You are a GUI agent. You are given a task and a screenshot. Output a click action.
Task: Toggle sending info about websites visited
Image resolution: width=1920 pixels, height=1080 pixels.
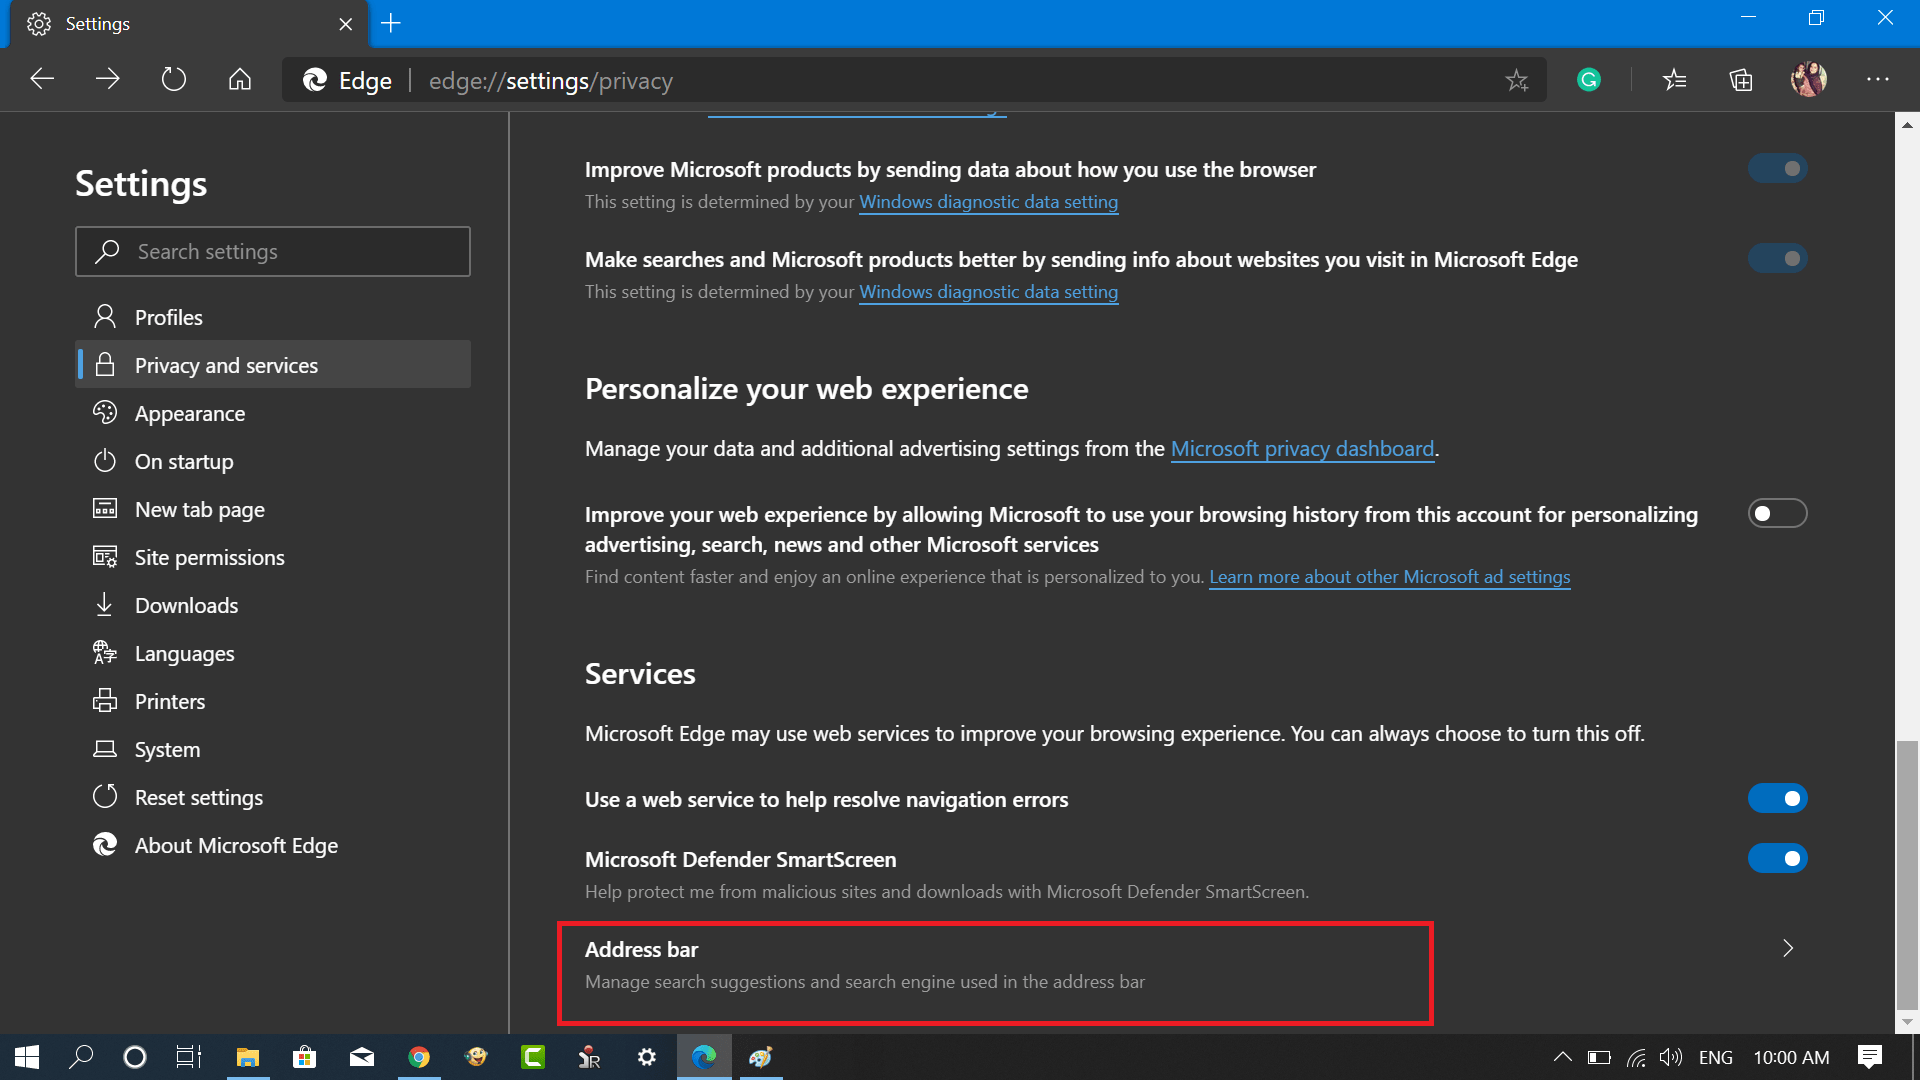1777,258
